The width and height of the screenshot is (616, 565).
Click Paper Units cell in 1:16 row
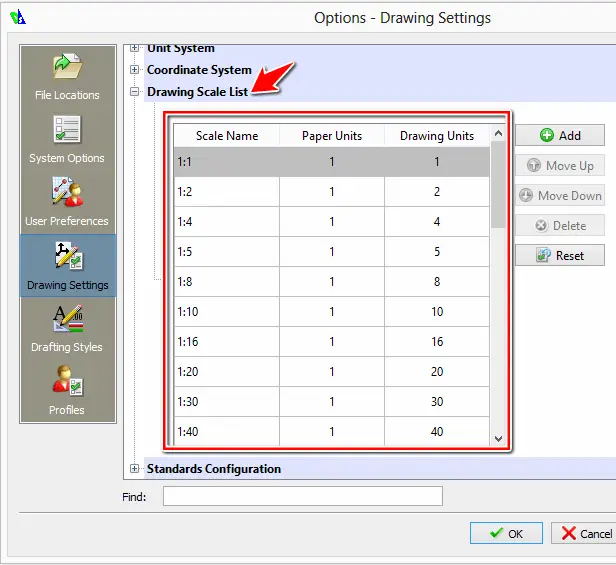tap(332, 341)
